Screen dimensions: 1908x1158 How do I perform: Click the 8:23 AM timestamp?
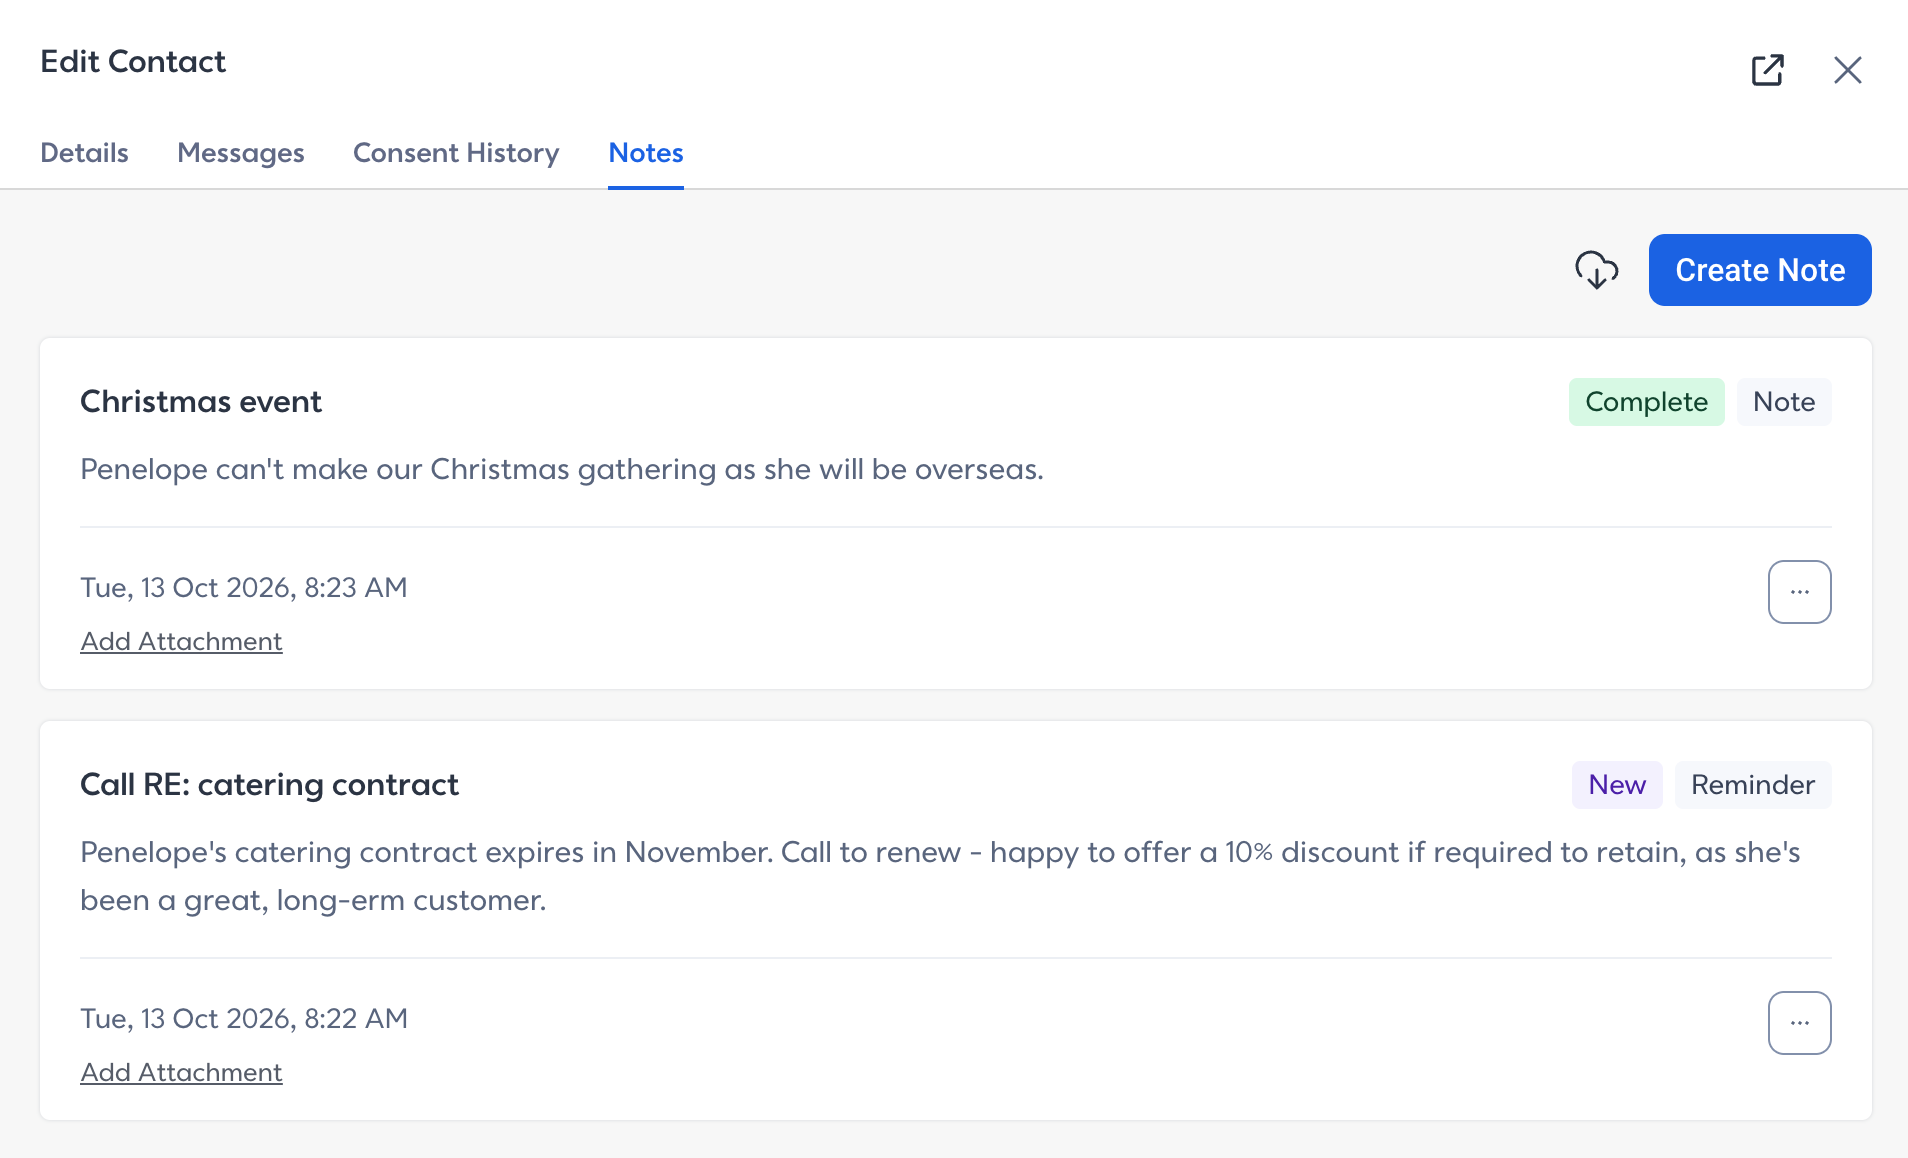point(244,587)
